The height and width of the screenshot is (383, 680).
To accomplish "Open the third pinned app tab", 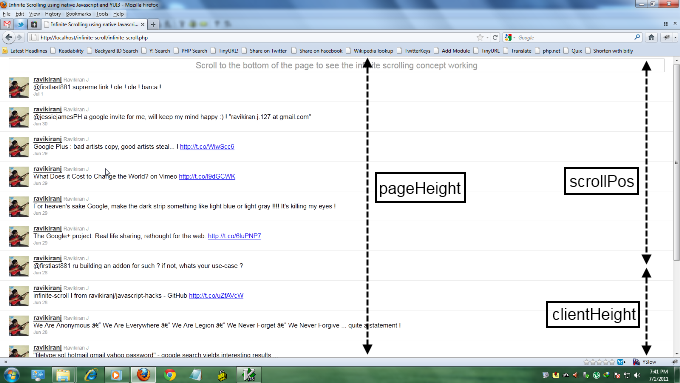I will click(x=34, y=24).
